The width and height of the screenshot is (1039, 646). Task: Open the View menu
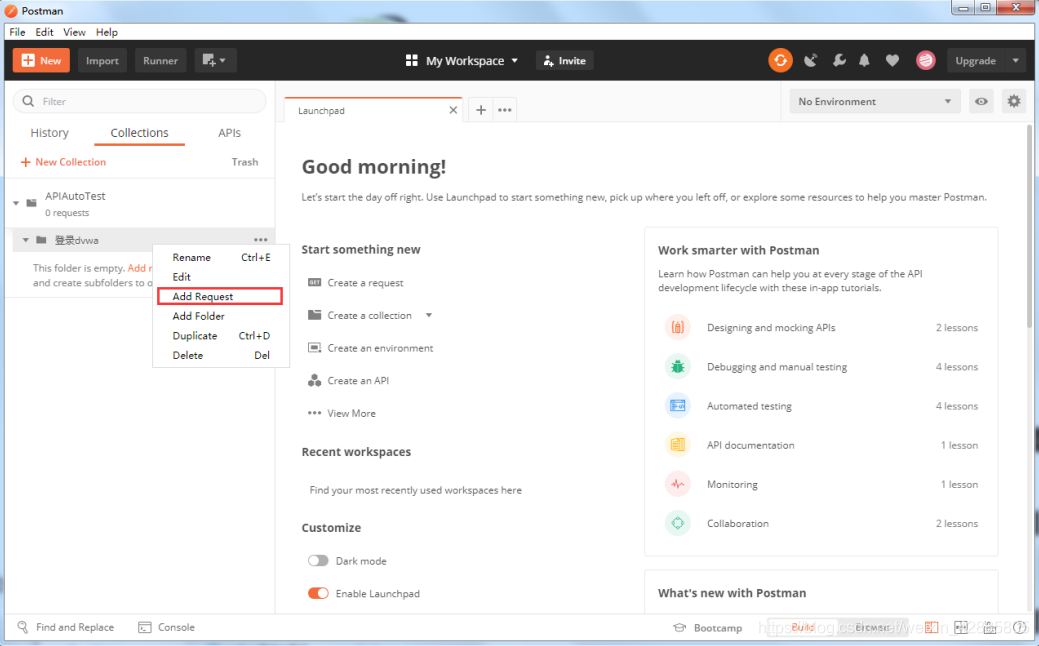click(74, 32)
